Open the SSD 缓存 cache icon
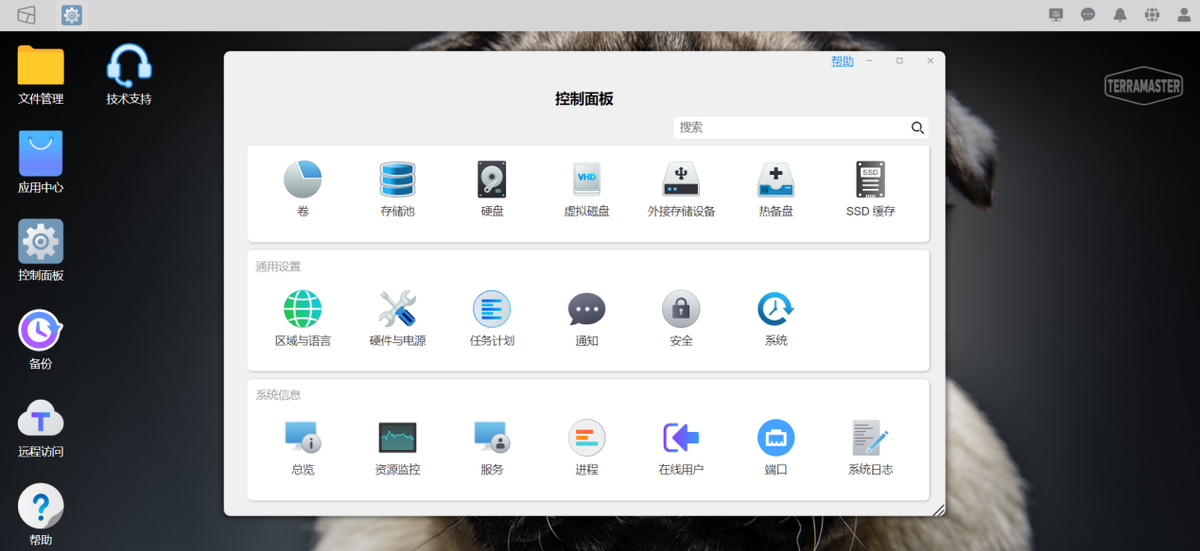The width and height of the screenshot is (1200, 551). click(870, 180)
